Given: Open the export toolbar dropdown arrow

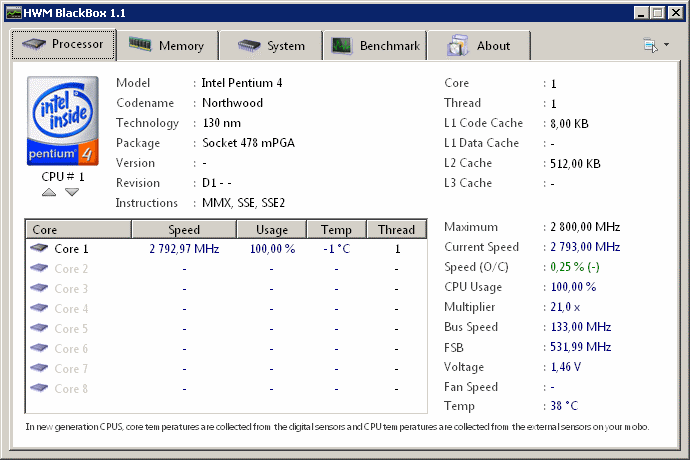Looking at the screenshot, I should pos(666,44).
